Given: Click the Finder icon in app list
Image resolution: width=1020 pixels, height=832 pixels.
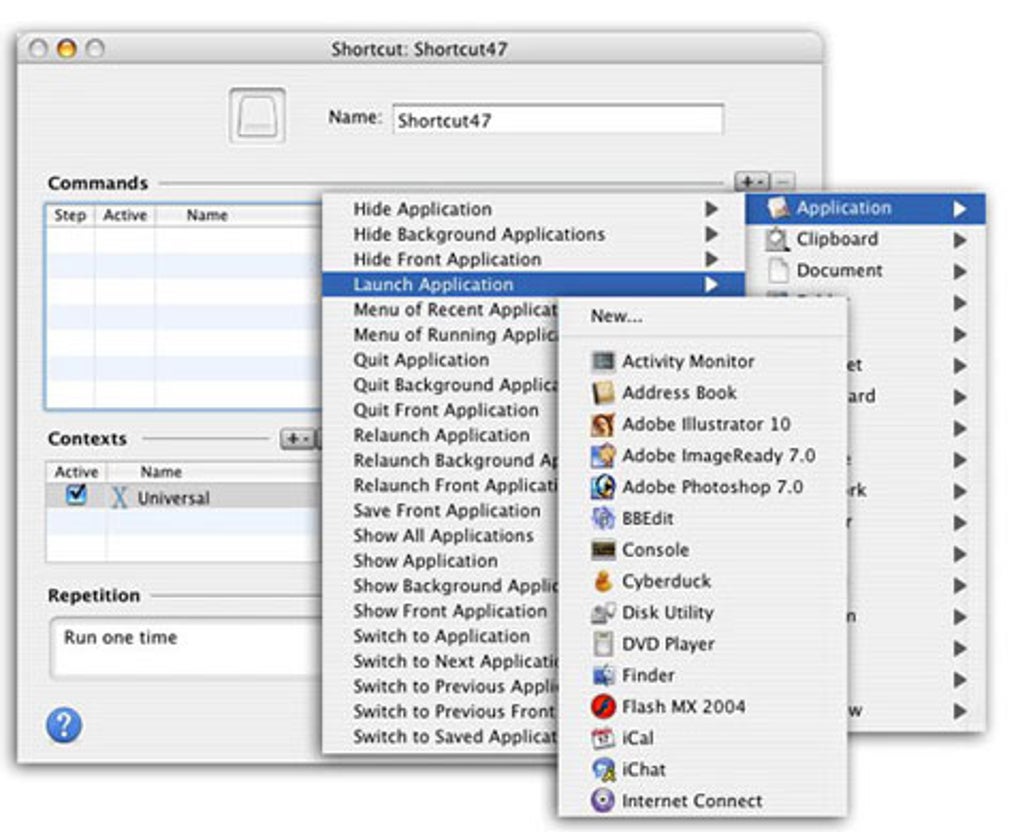Looking at the screenshot, I should click(x=603, y=675).
